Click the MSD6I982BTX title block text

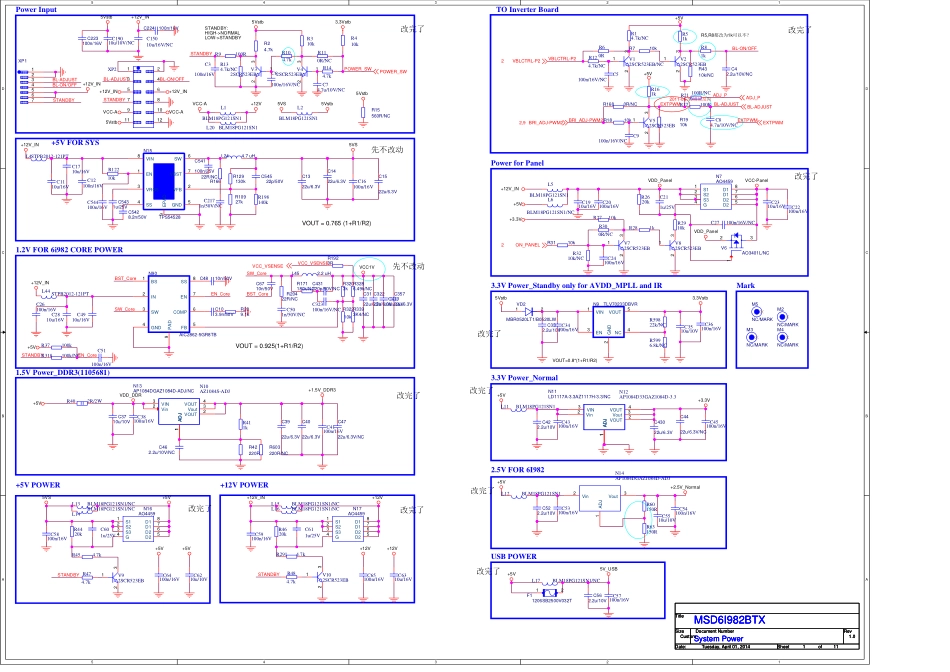pos(729,619)
